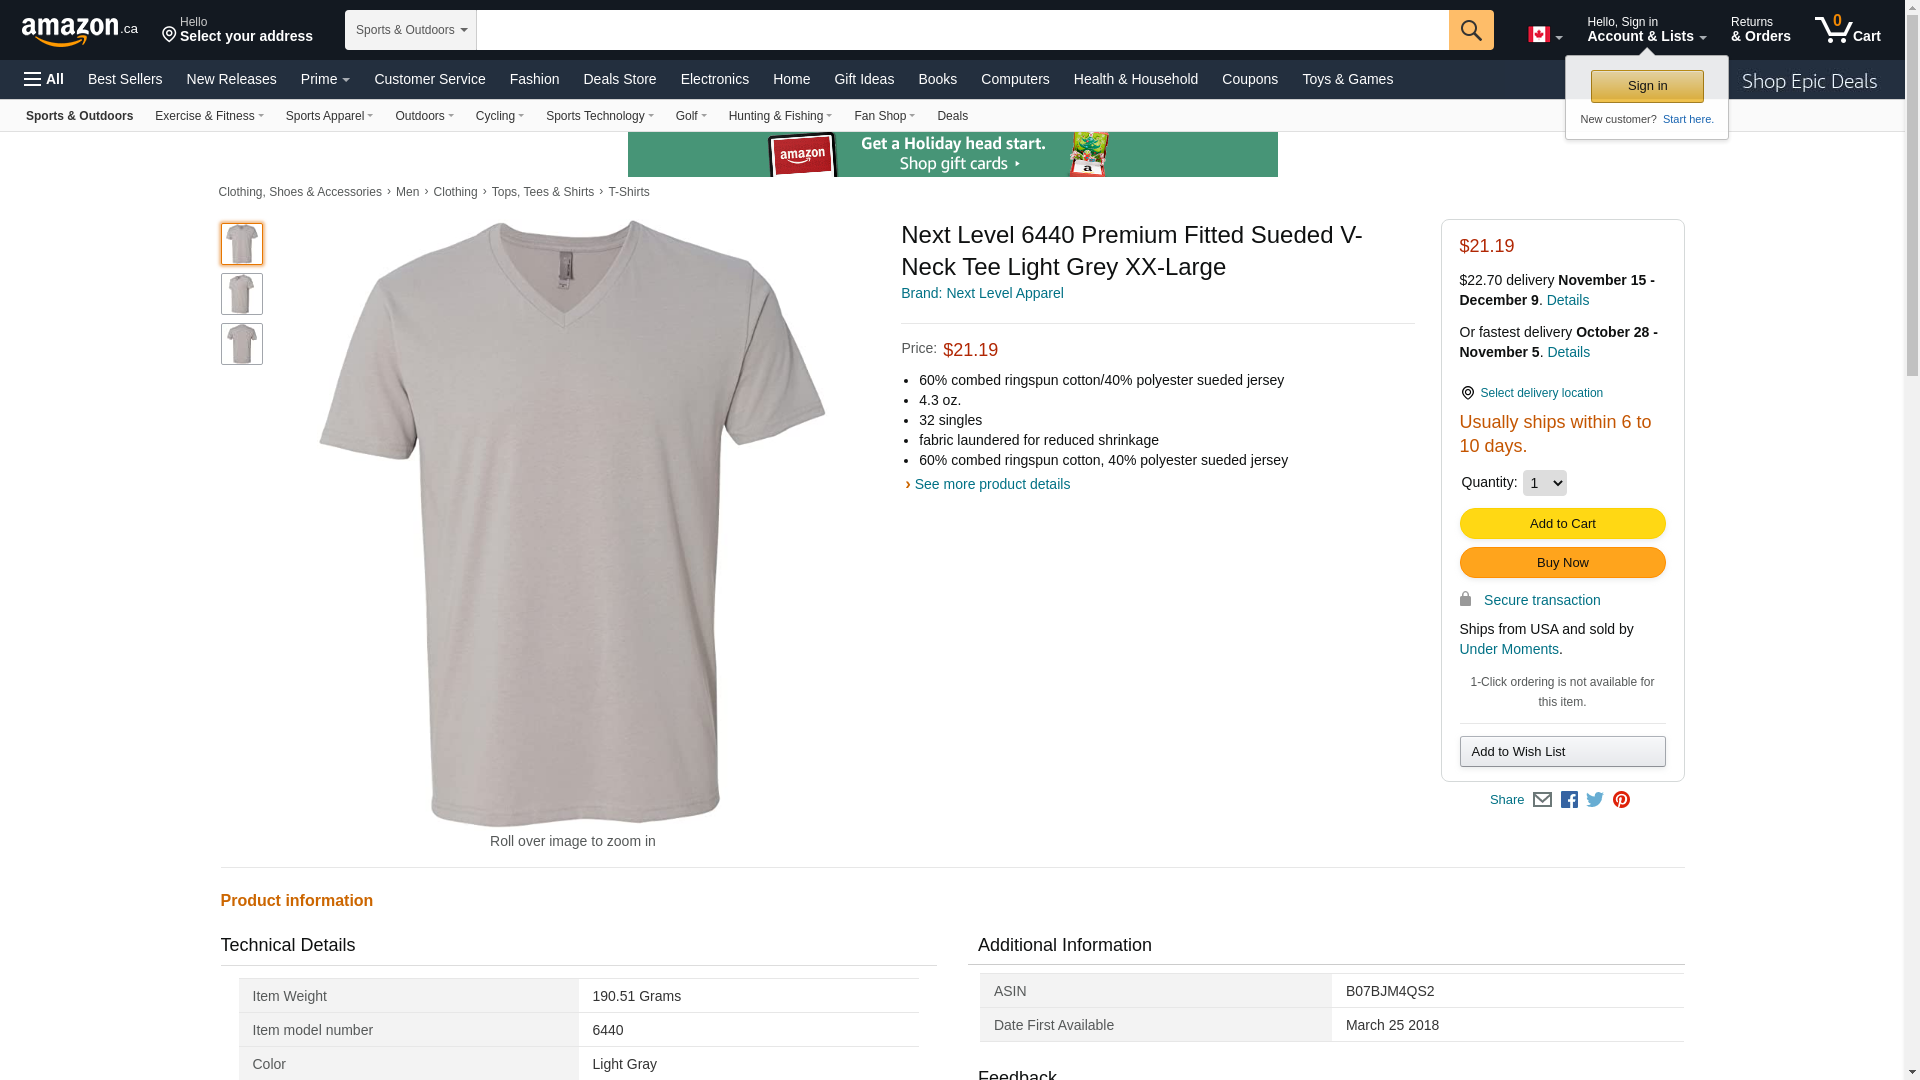1920x1080 pixels.
Task: Select the second product thumbnail image
Action: click(242, 294)
